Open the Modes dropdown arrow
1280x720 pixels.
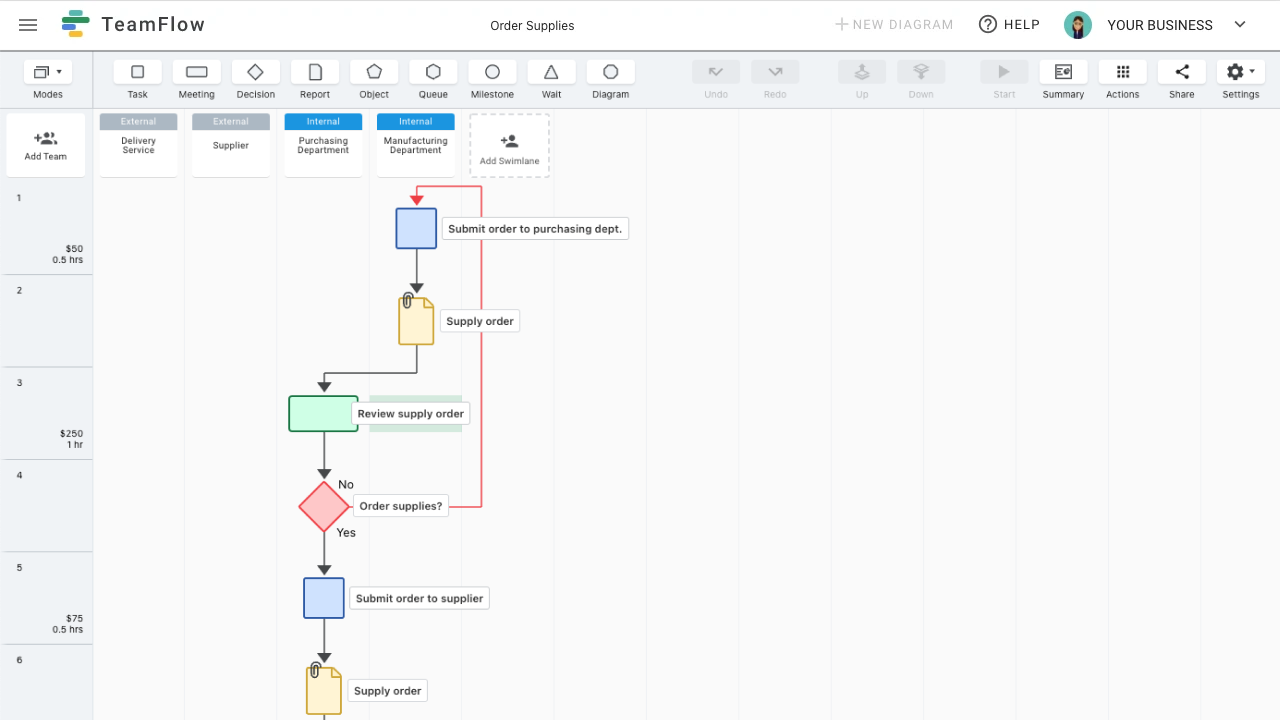pyautogui.click(x=60, y=72)
